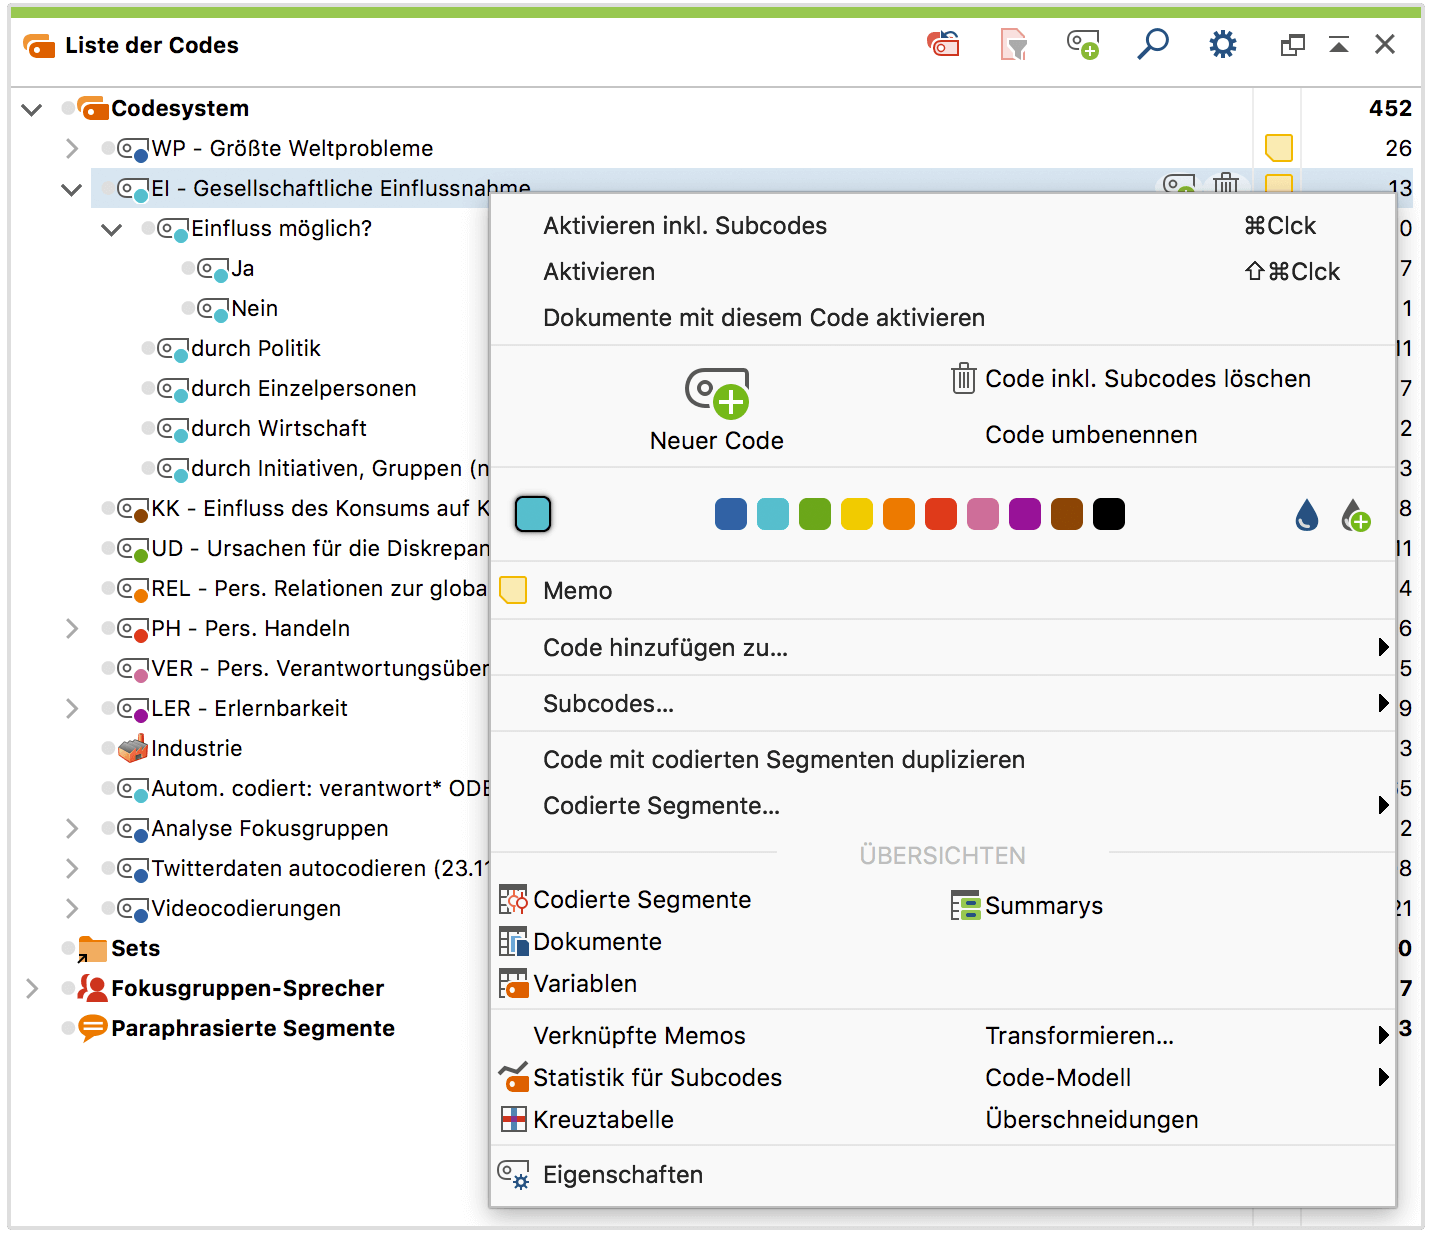Undock the Liste der Codes panel
Image resolution: width=1433 pixels, height=1238 pixels.
coord(1291,44)
